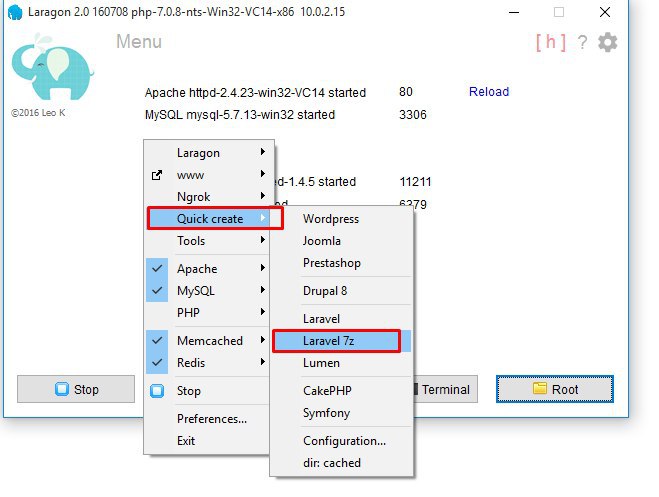Click the Apache port number 80
This screenshot has height=497, width=659.
(406, 92)
